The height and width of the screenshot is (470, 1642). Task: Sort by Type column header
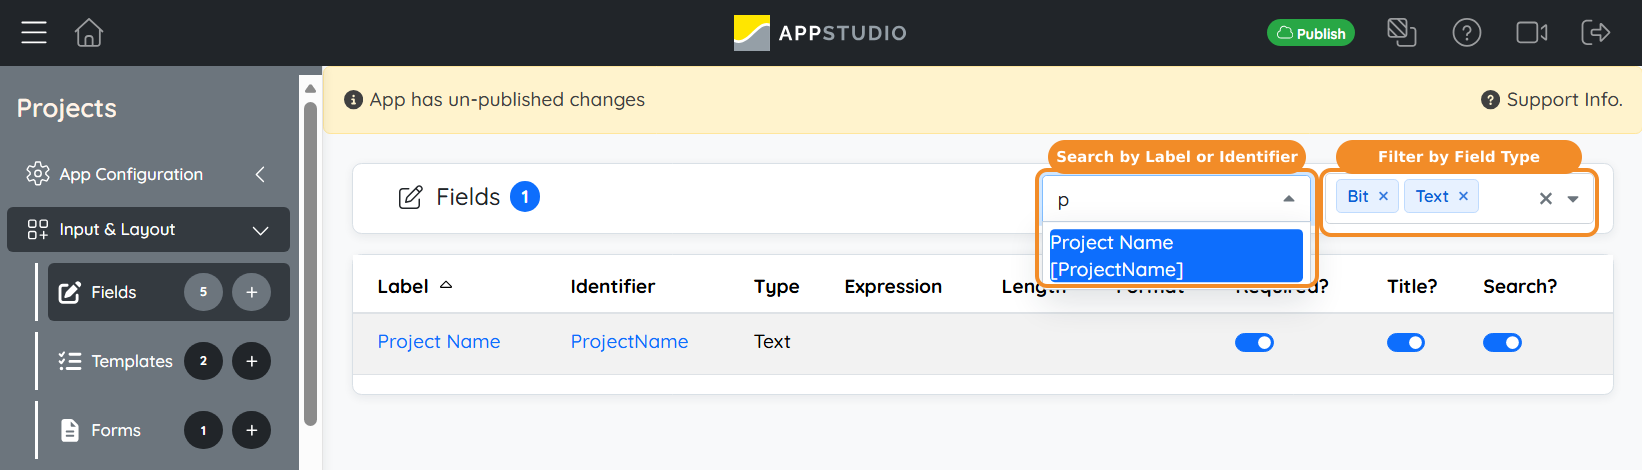click(x=776, y=287)
